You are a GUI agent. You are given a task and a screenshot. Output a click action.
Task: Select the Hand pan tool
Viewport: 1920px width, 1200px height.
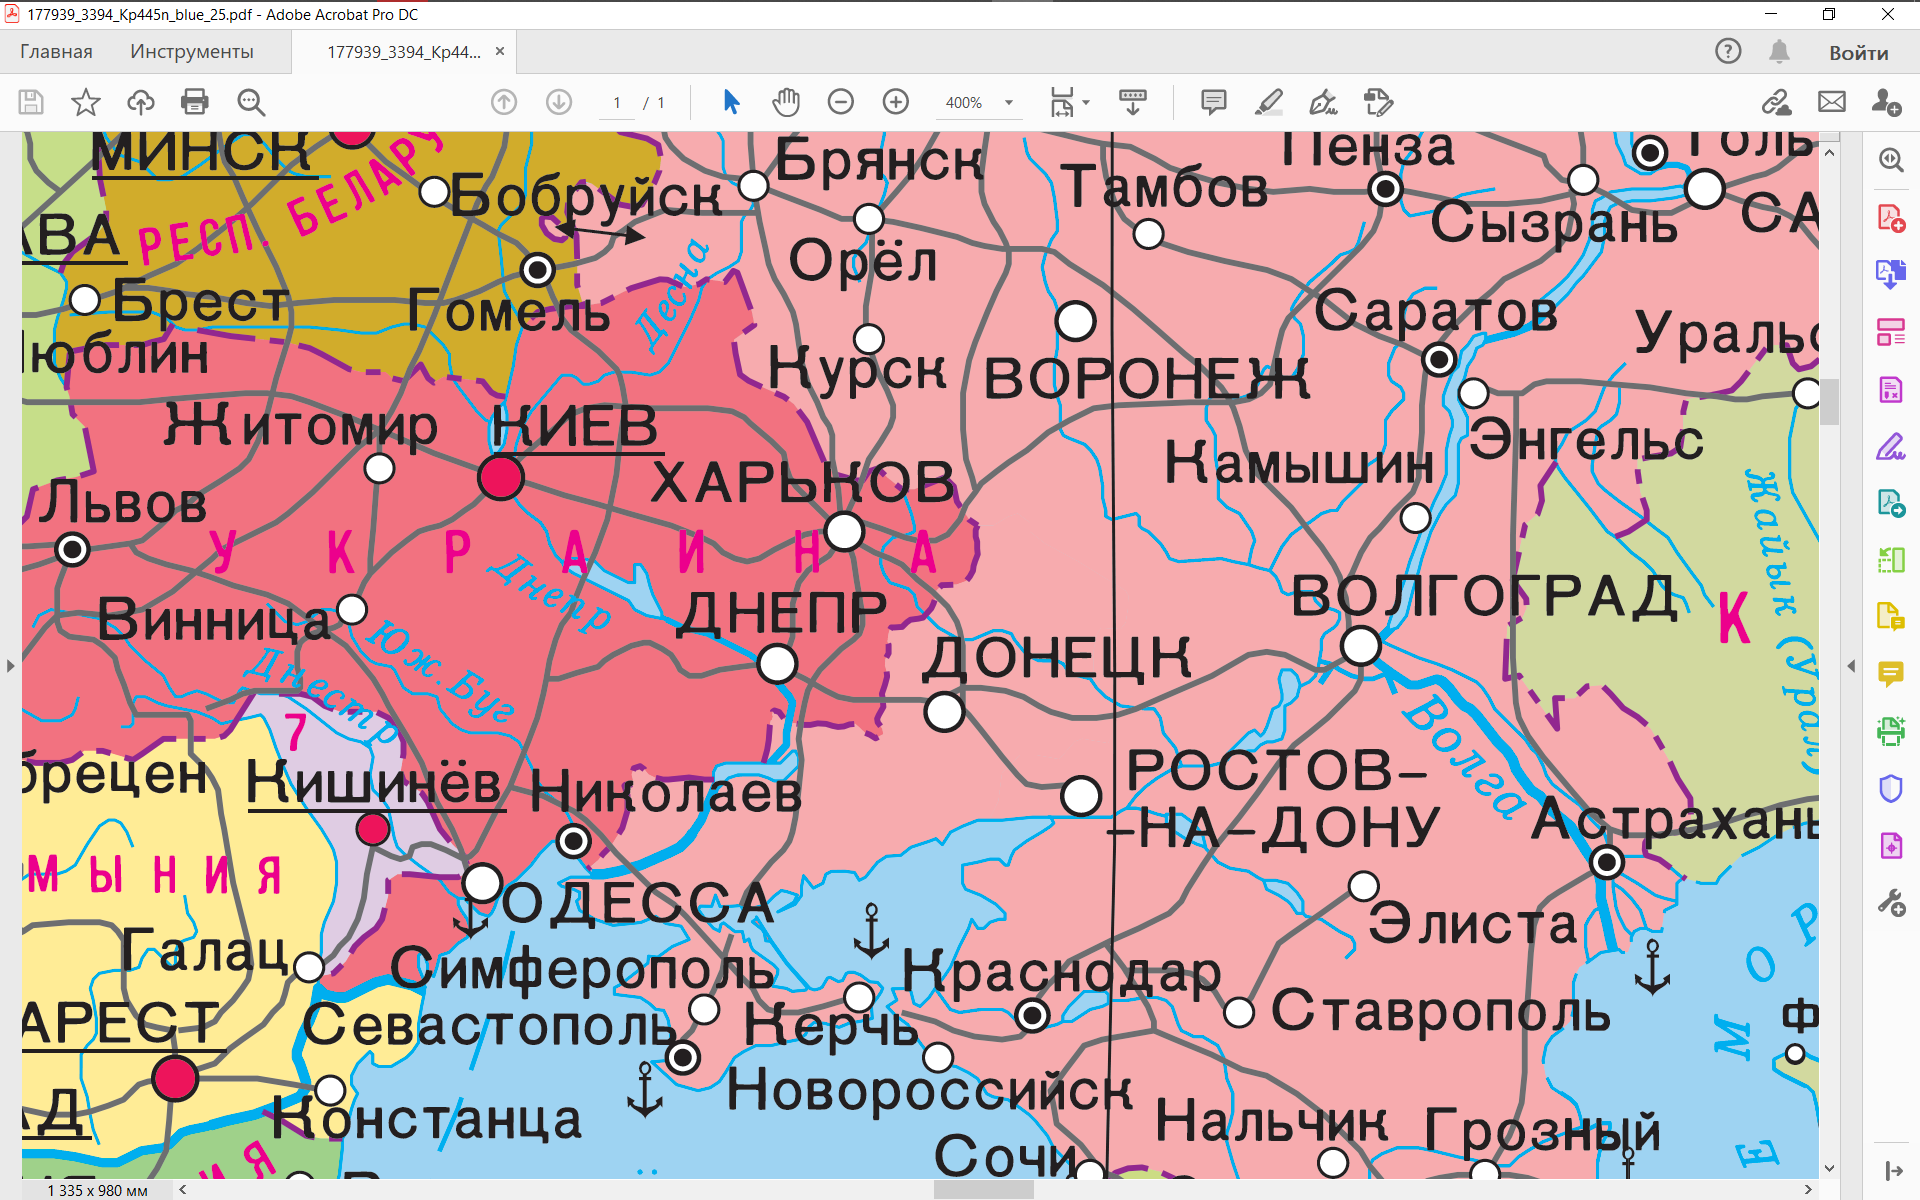pyautogui.click(x=786, y=102)
